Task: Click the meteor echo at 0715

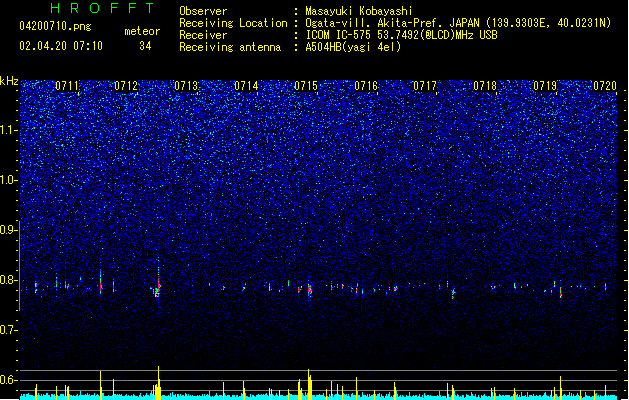Action: pyautogui.click(x=309, y=289)
